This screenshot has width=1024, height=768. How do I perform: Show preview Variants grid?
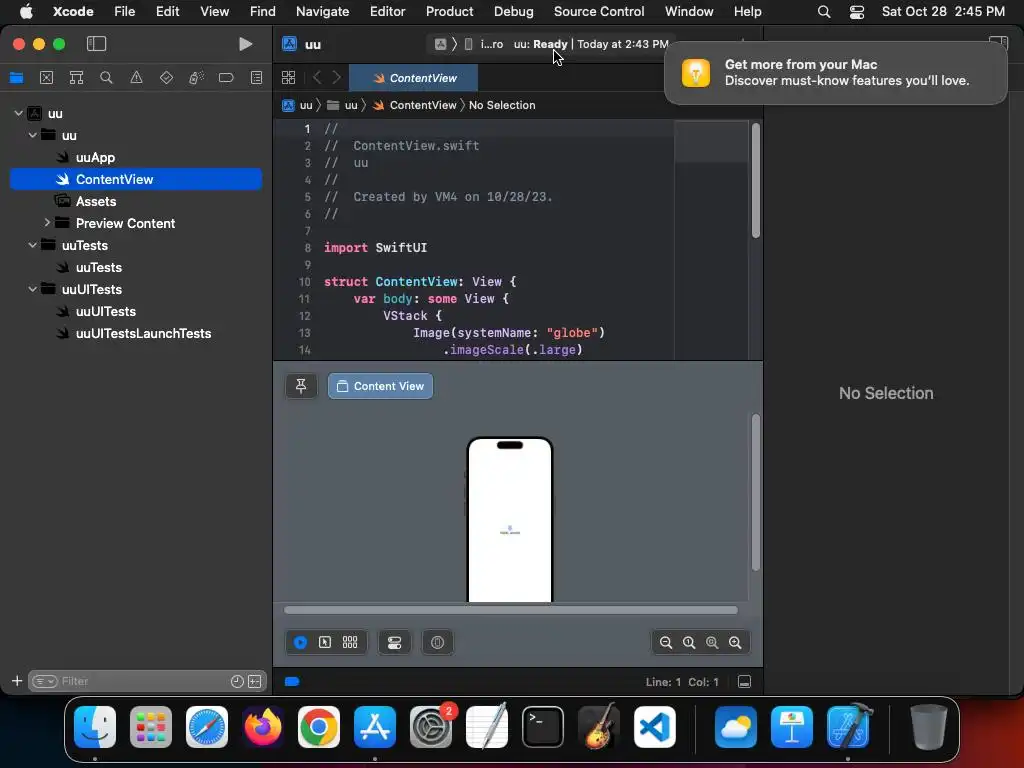350,643
